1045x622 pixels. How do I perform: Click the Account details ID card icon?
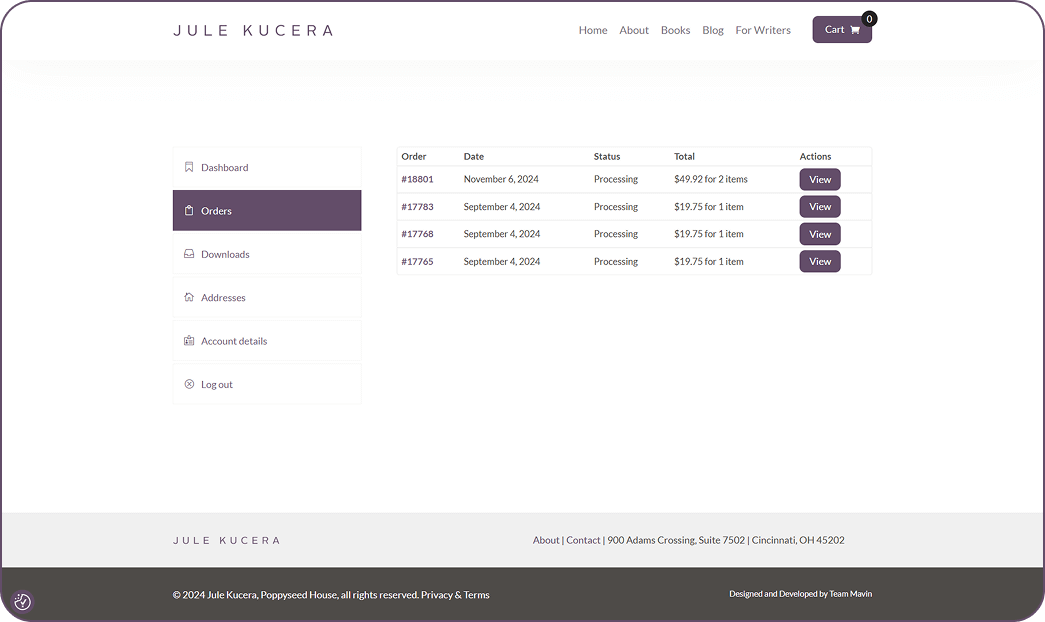pyautogui.click(x=189, y=341)
